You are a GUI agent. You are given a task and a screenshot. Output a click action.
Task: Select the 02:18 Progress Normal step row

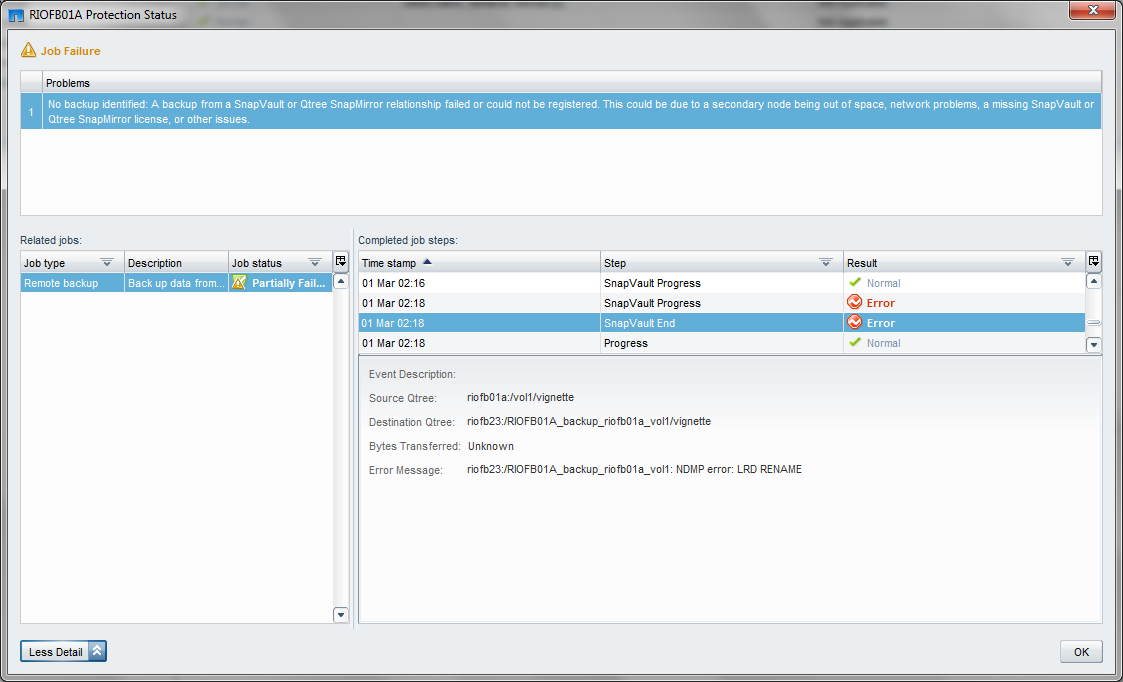722,343
